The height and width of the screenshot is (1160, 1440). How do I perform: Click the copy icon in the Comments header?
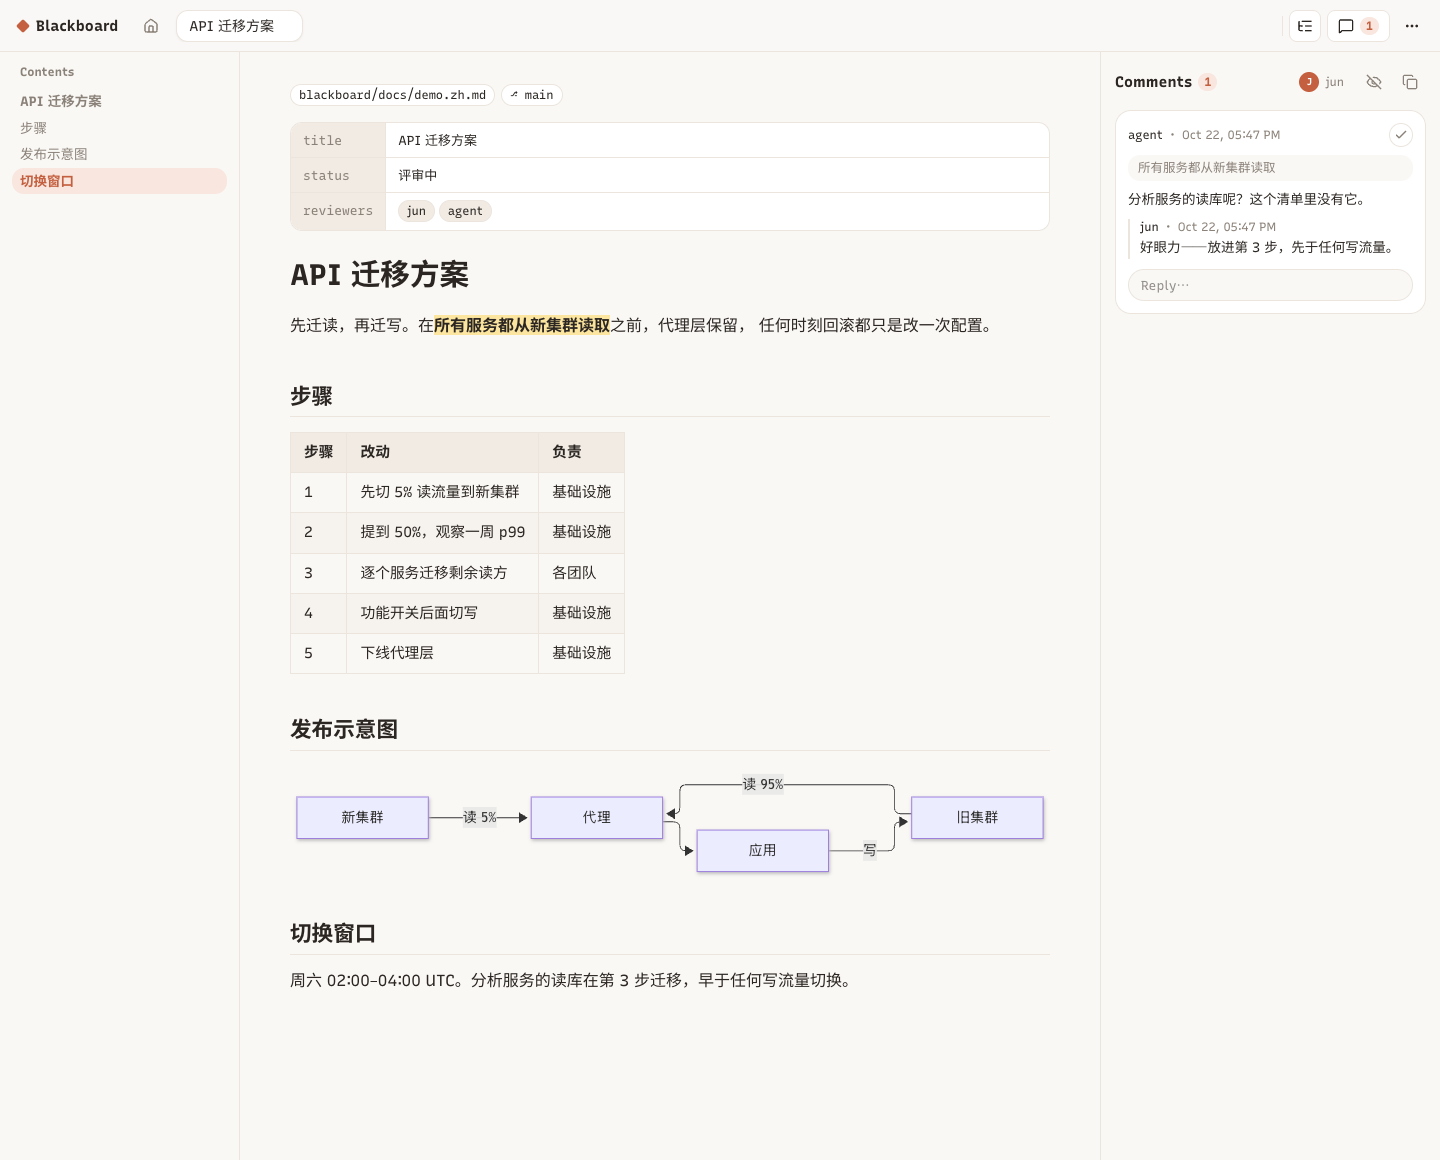point(1410,82)
